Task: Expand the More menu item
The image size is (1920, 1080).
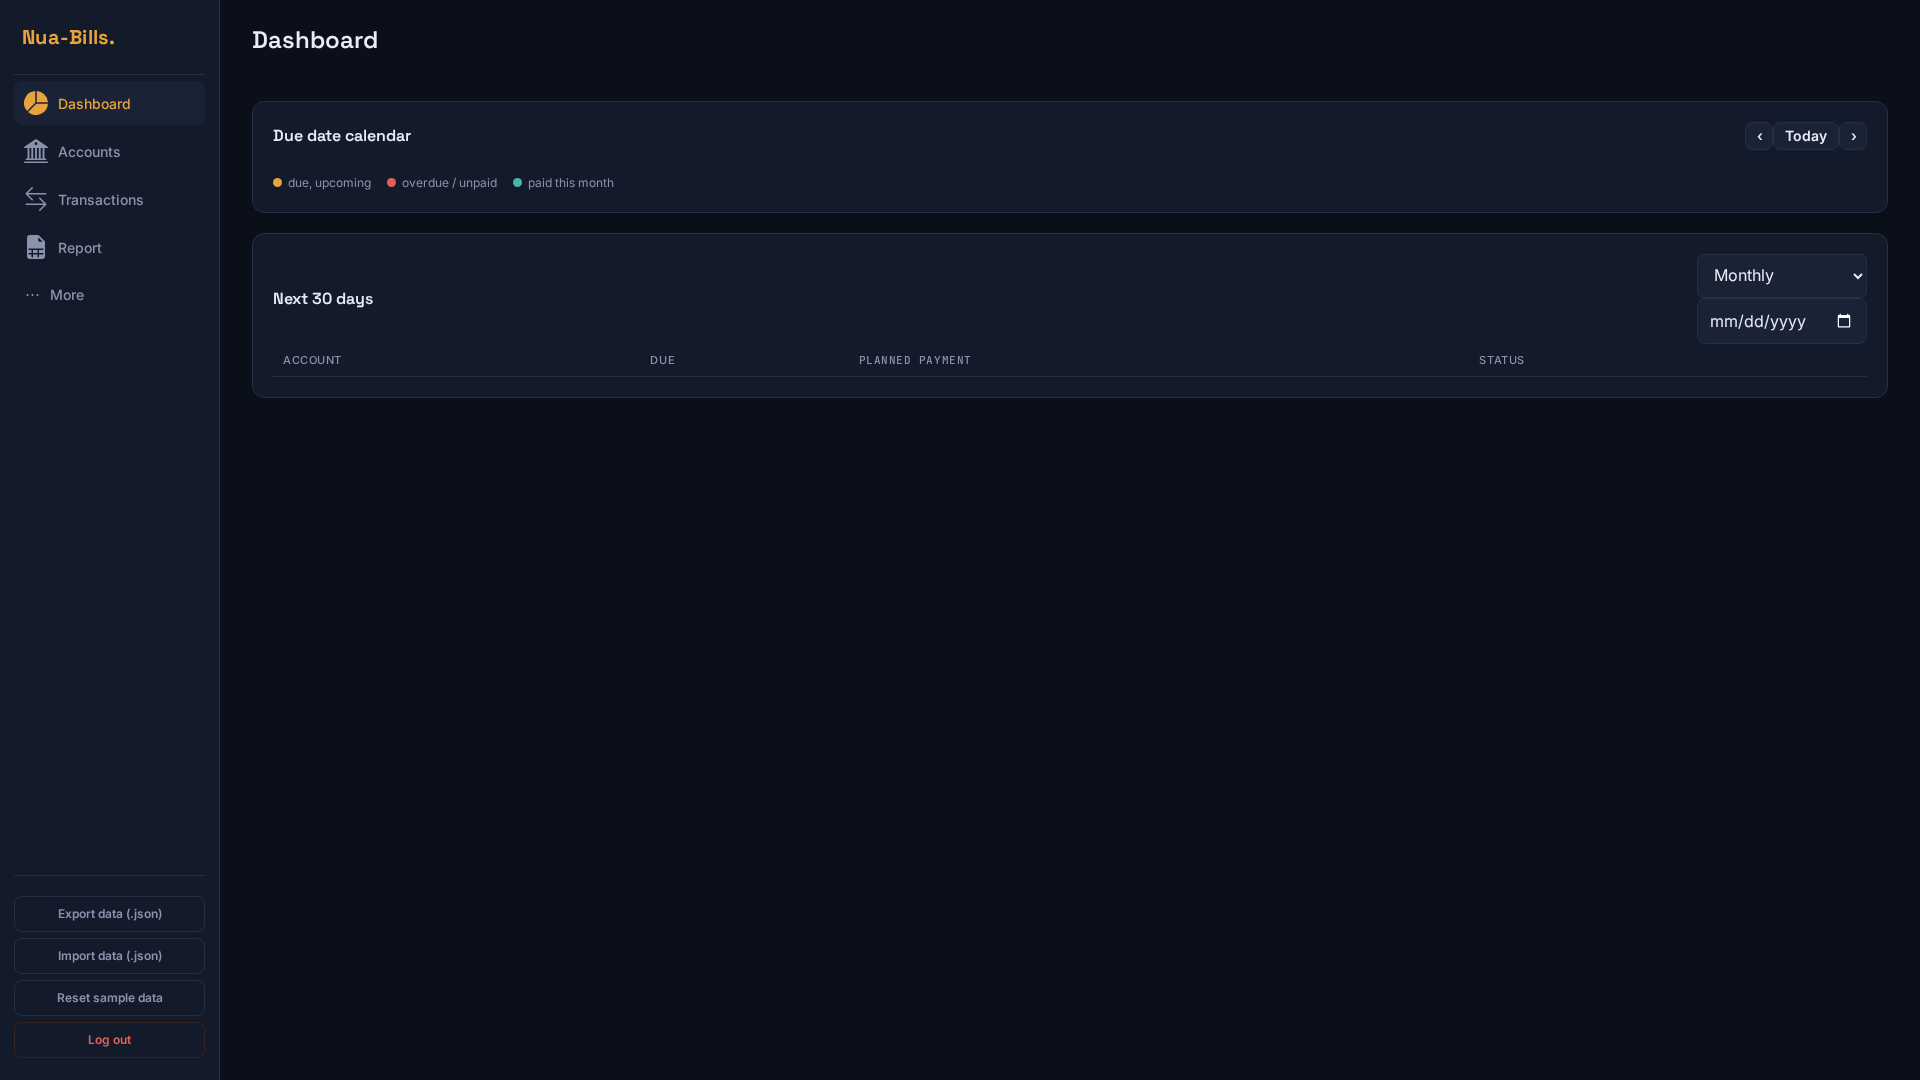Action: pyautogui.click(x=109, y=295)
